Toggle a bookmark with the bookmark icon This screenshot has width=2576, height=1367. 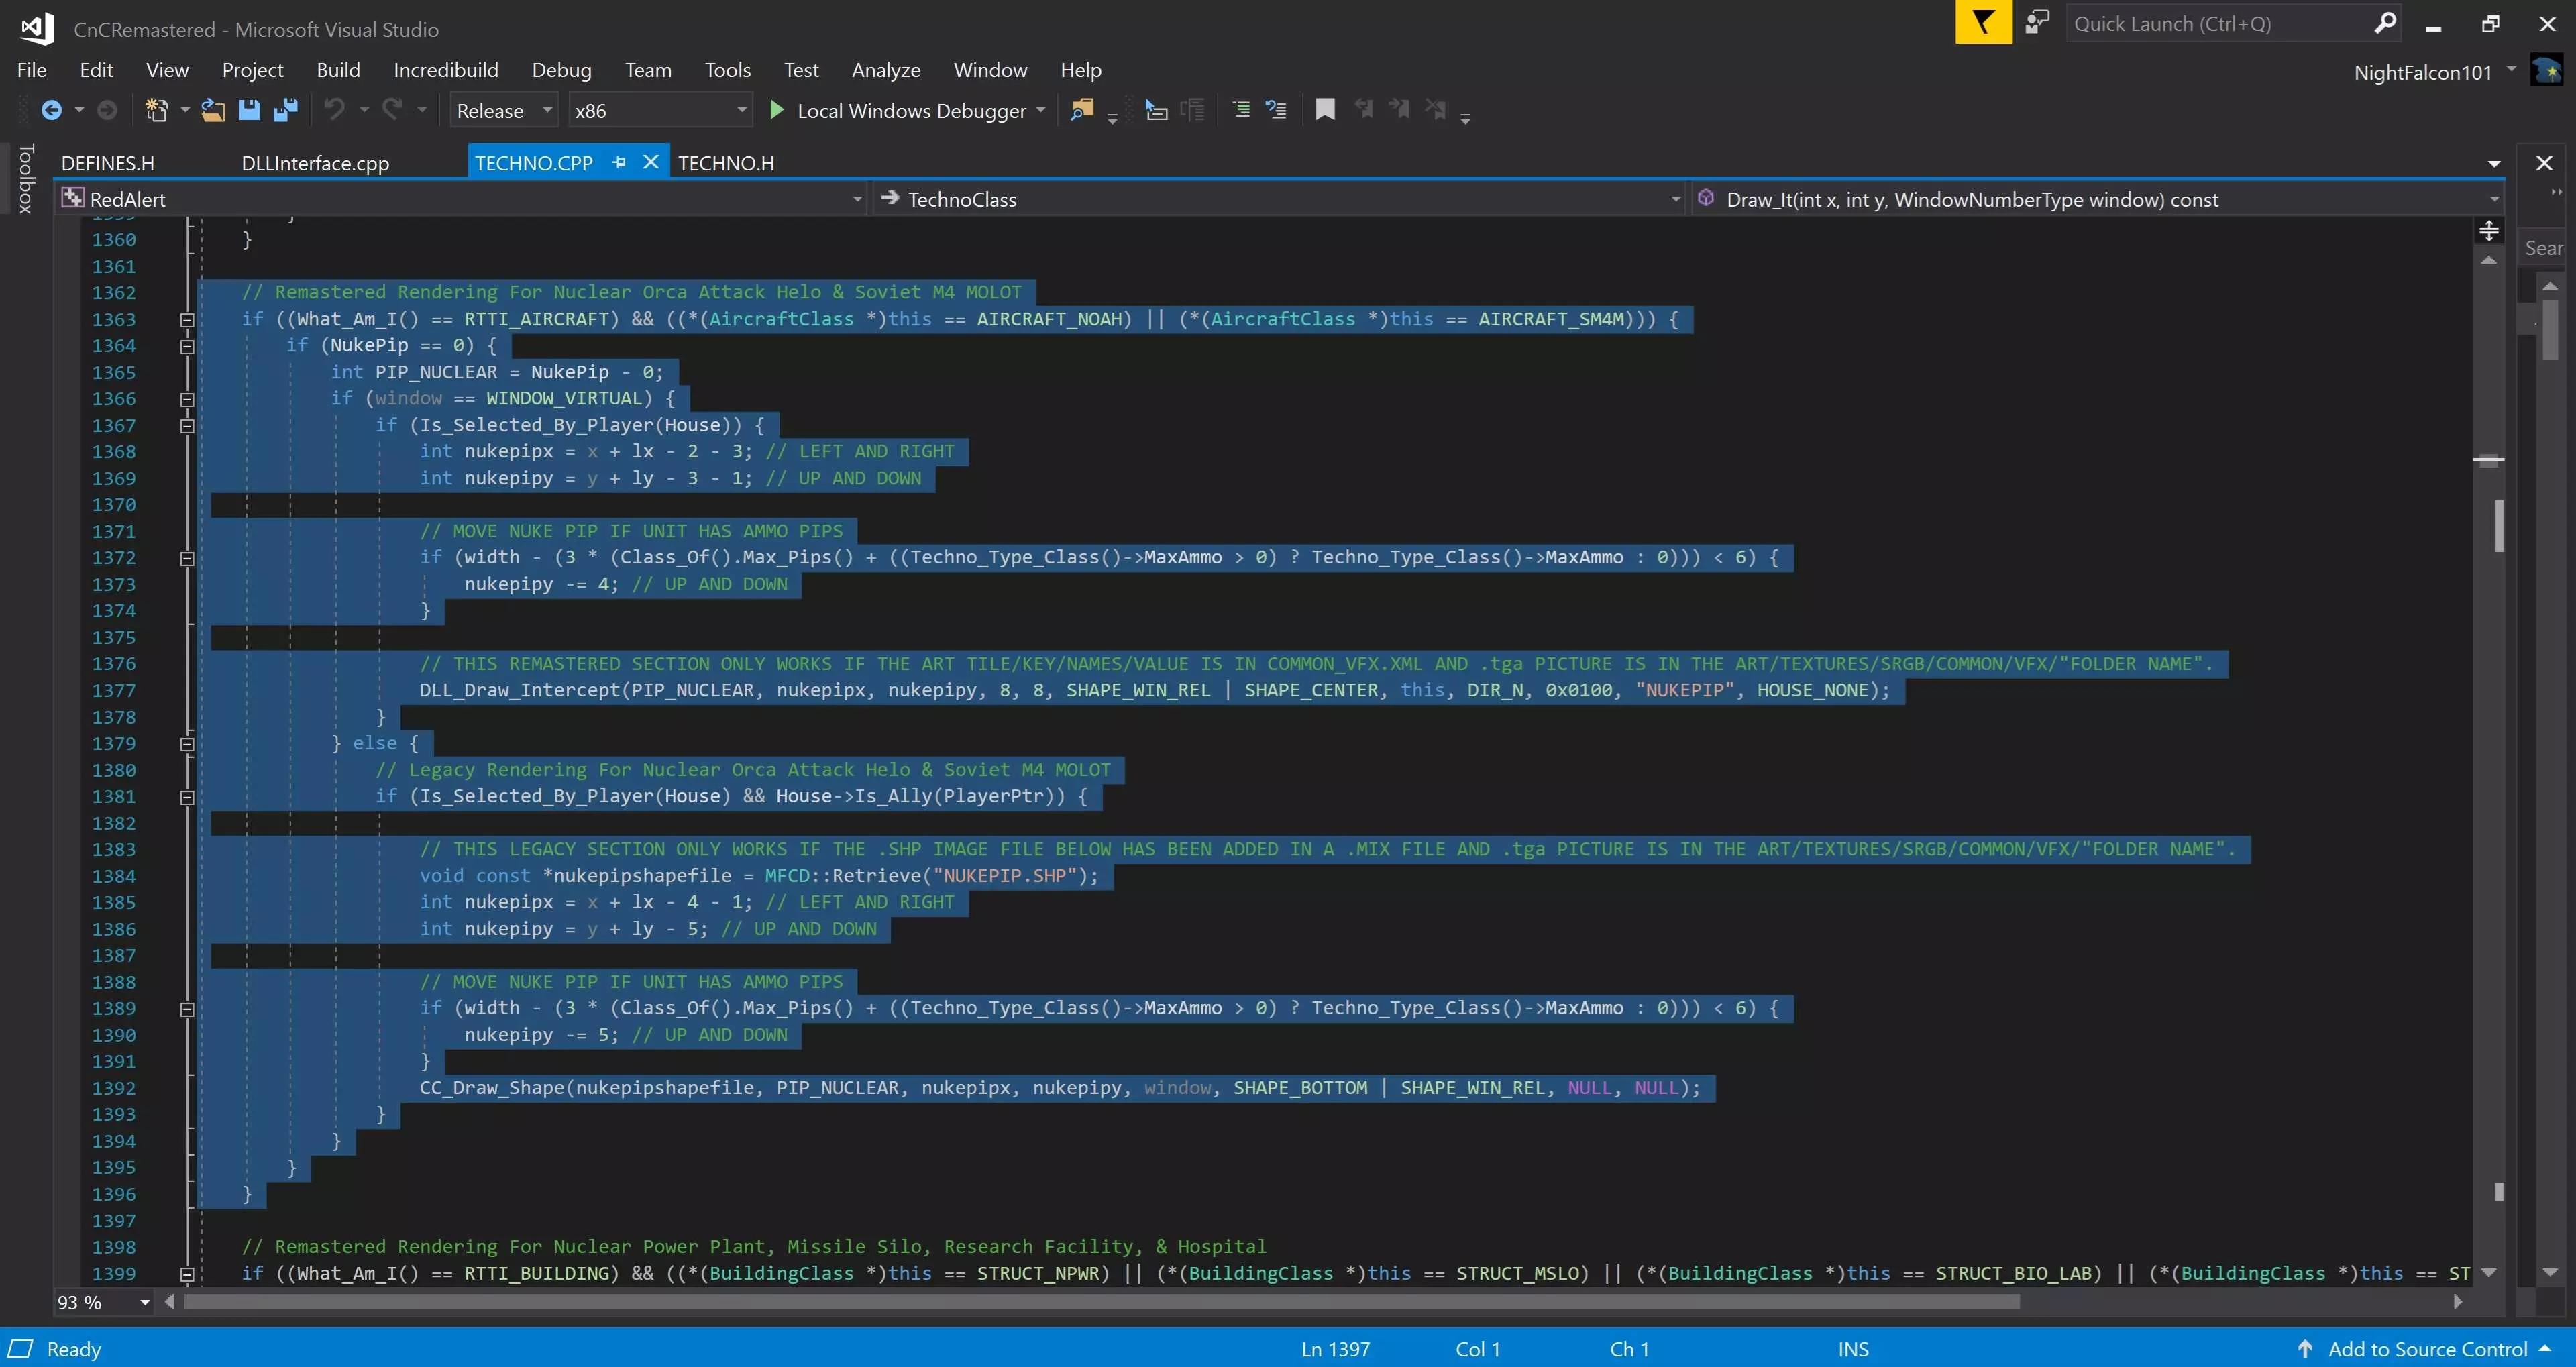coord(1325,110)
